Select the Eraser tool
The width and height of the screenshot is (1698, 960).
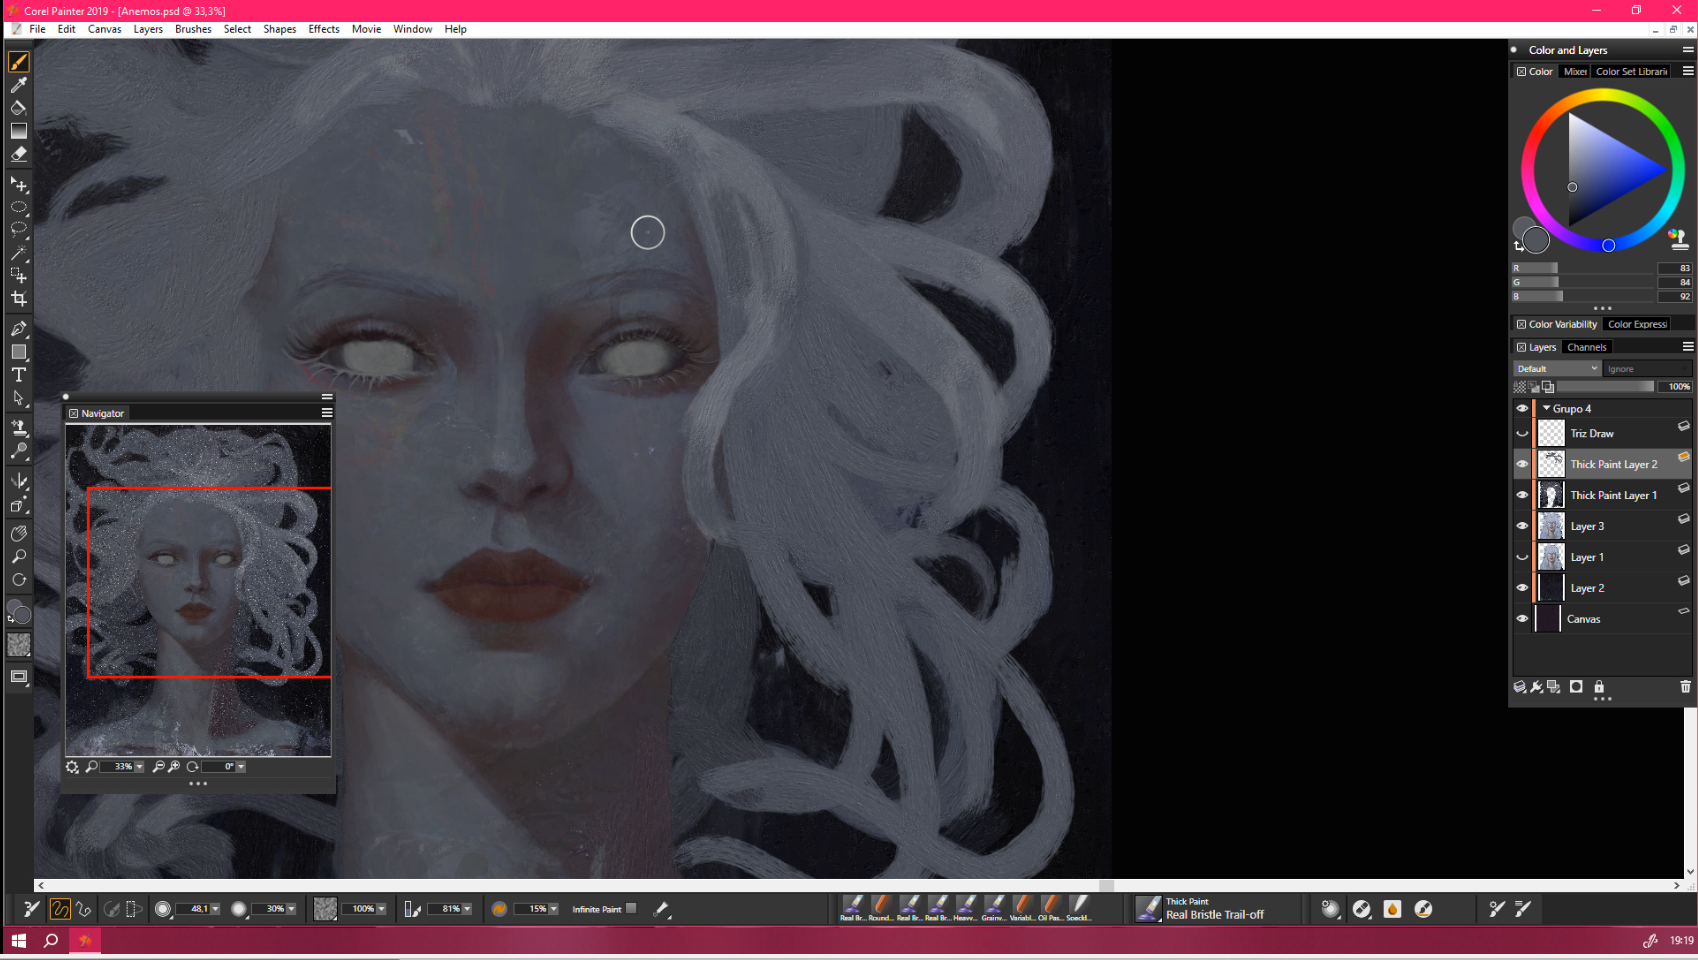[x=19, y=154]
